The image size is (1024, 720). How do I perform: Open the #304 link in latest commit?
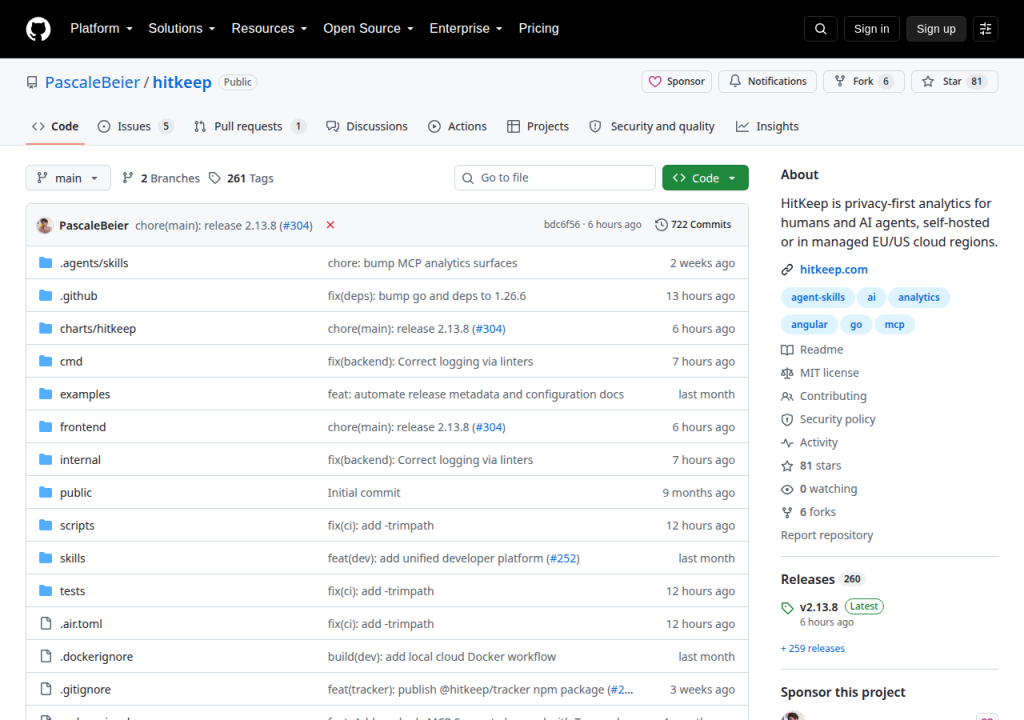(296, 225)
